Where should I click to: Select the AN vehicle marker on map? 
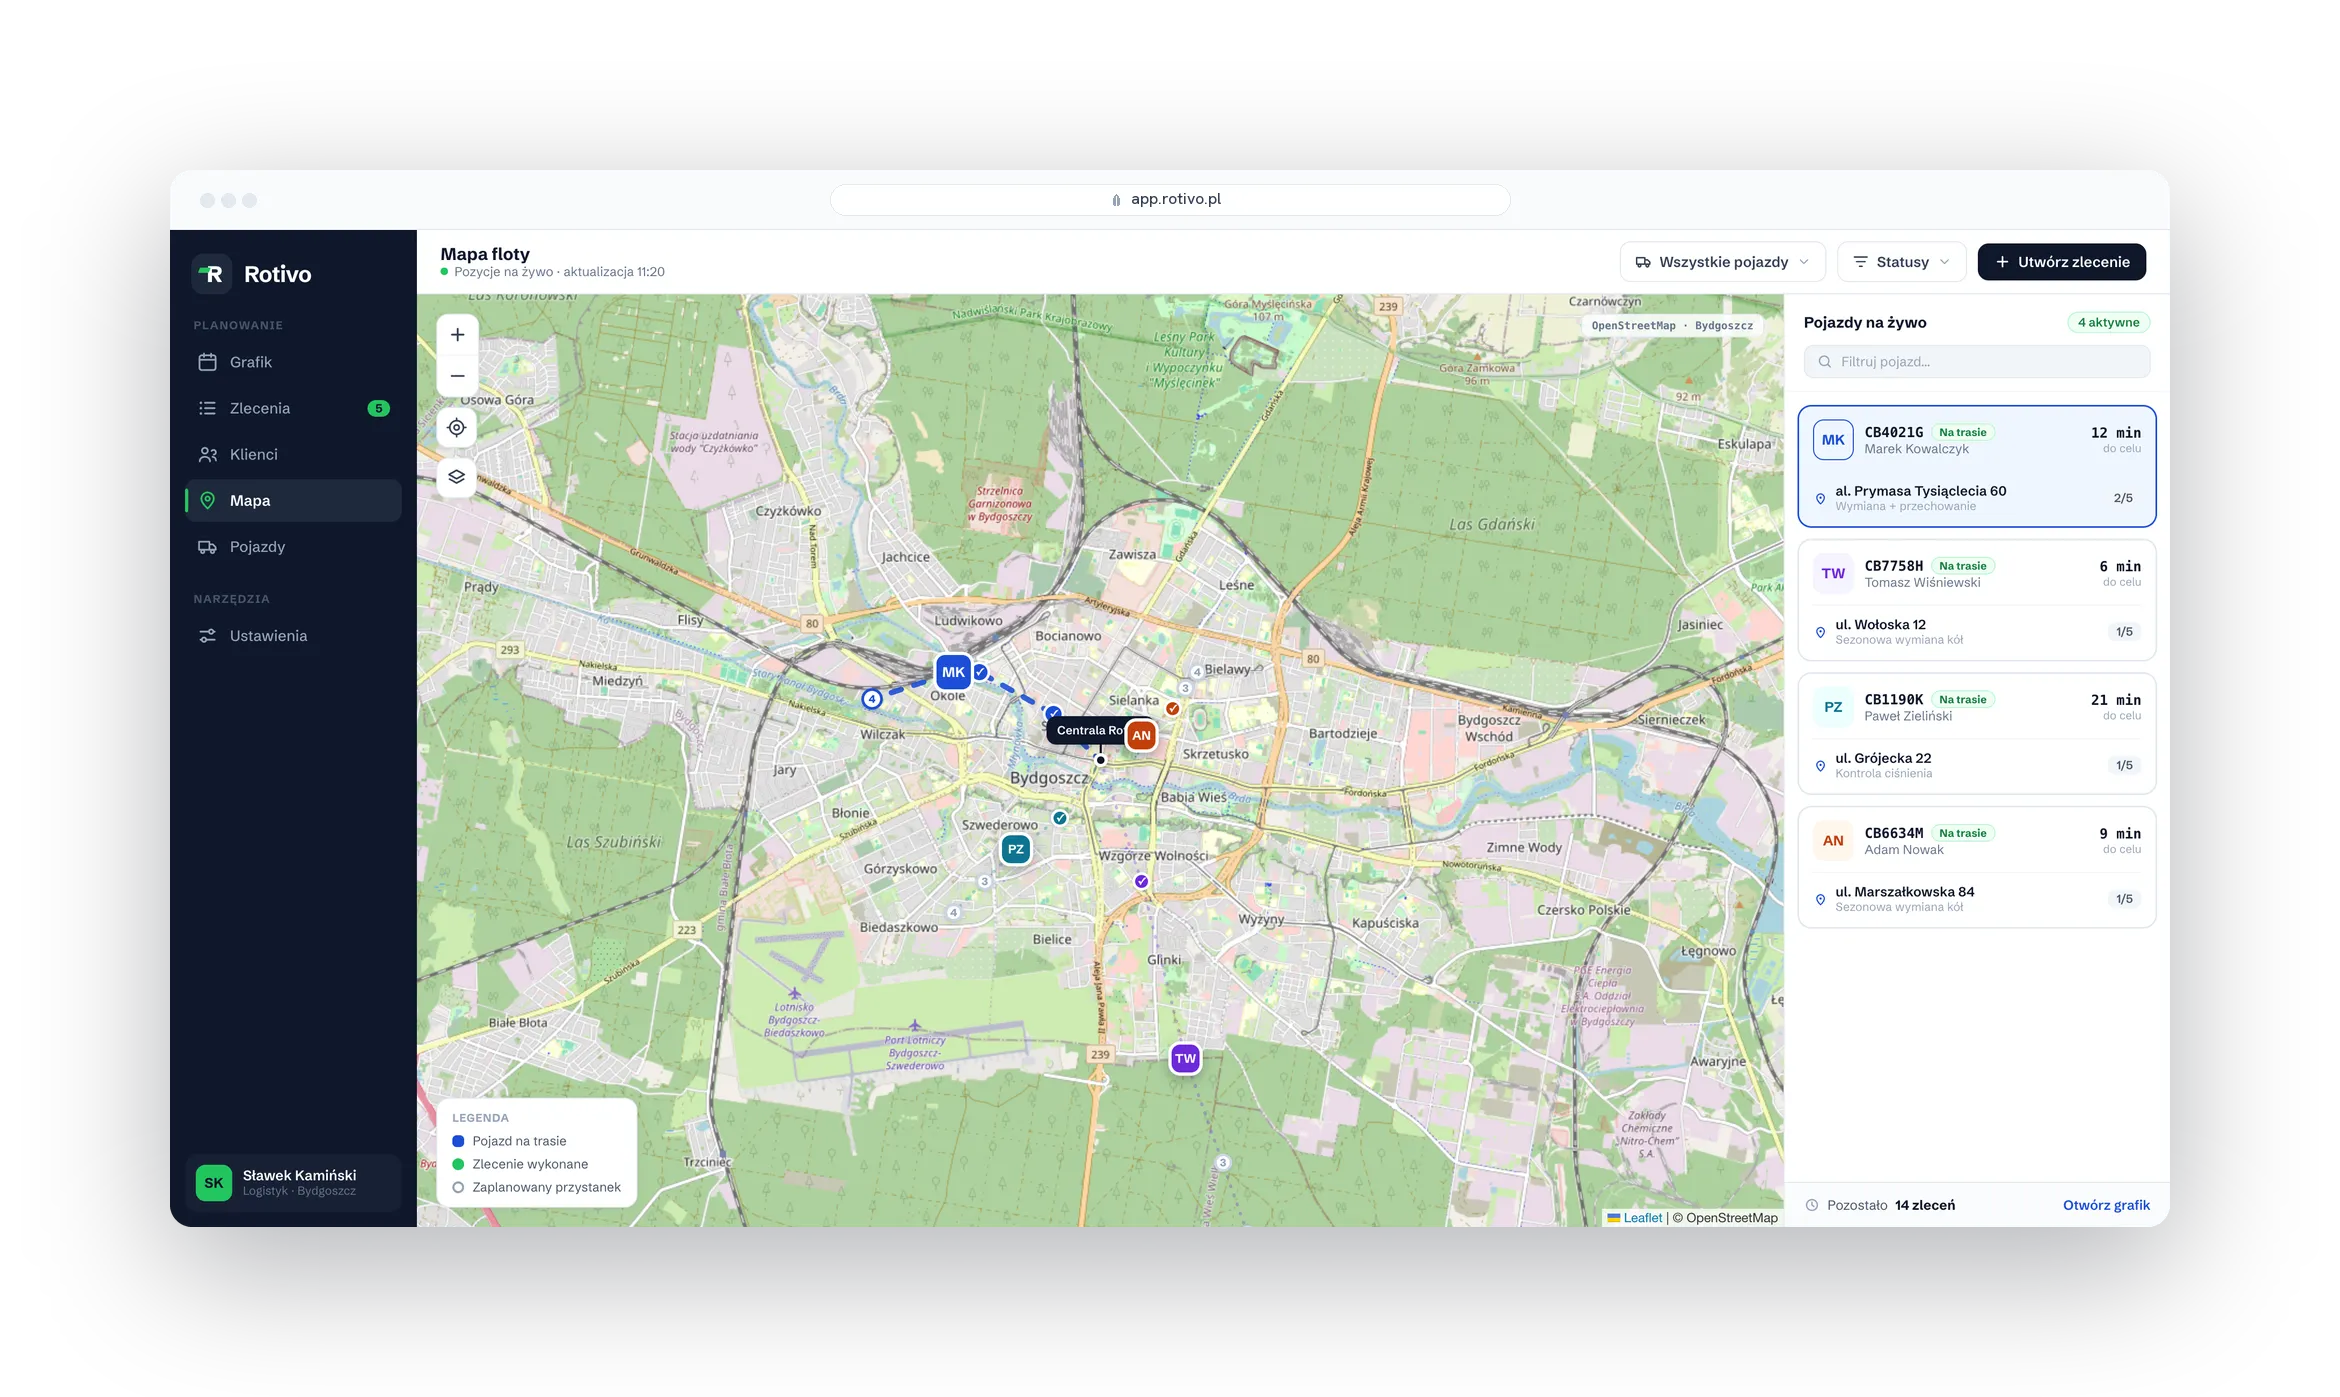(x=1141, y=735)
